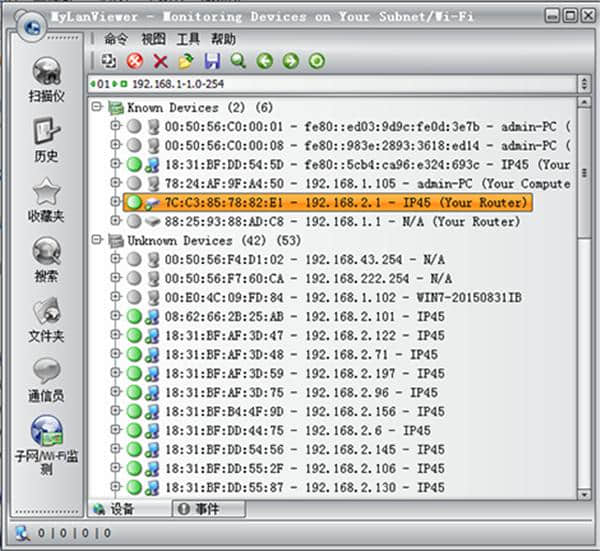This screenshot has width=600, height=551.
Task: Click the green left arrow back icon
Action: 264,61
